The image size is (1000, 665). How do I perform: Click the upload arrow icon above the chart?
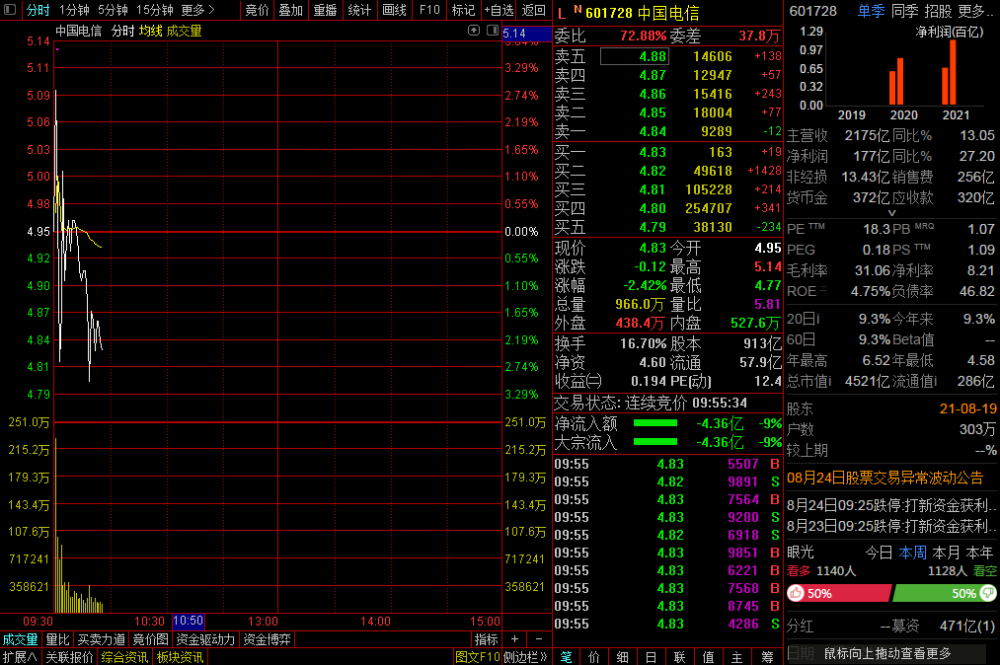point(473,30)
